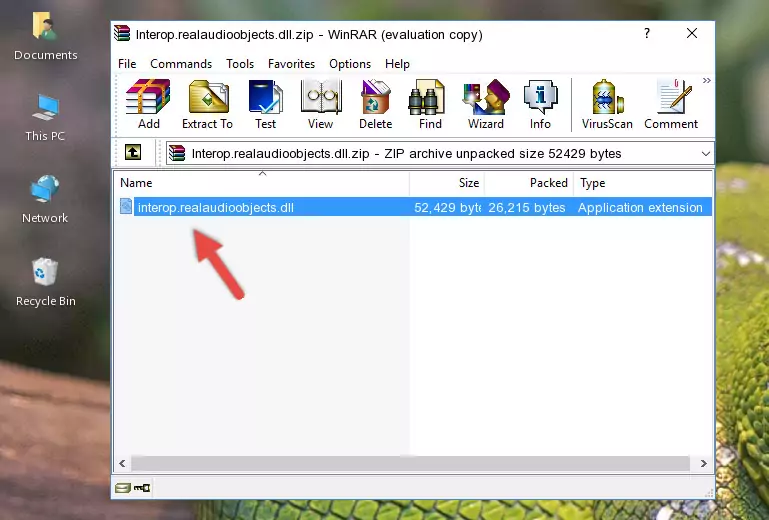769x520 pixels.
Task: Select the Recycle Bin desktop icon
Action: [x=45, y=282]
